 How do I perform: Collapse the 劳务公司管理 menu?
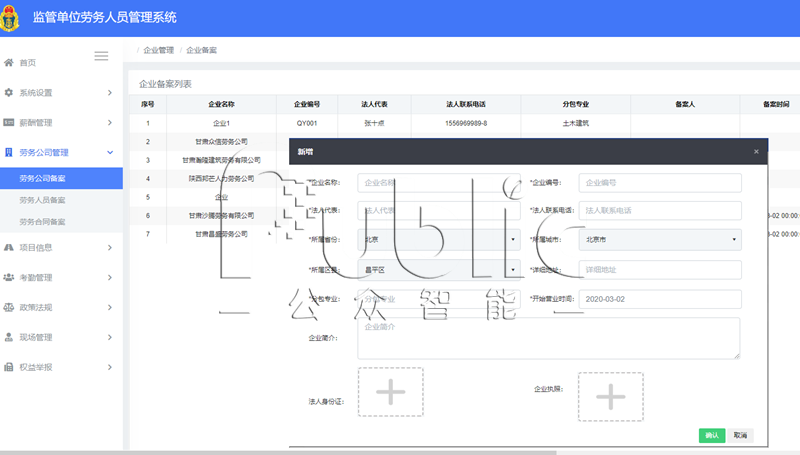pyautogui.click(x=60, y=153)
